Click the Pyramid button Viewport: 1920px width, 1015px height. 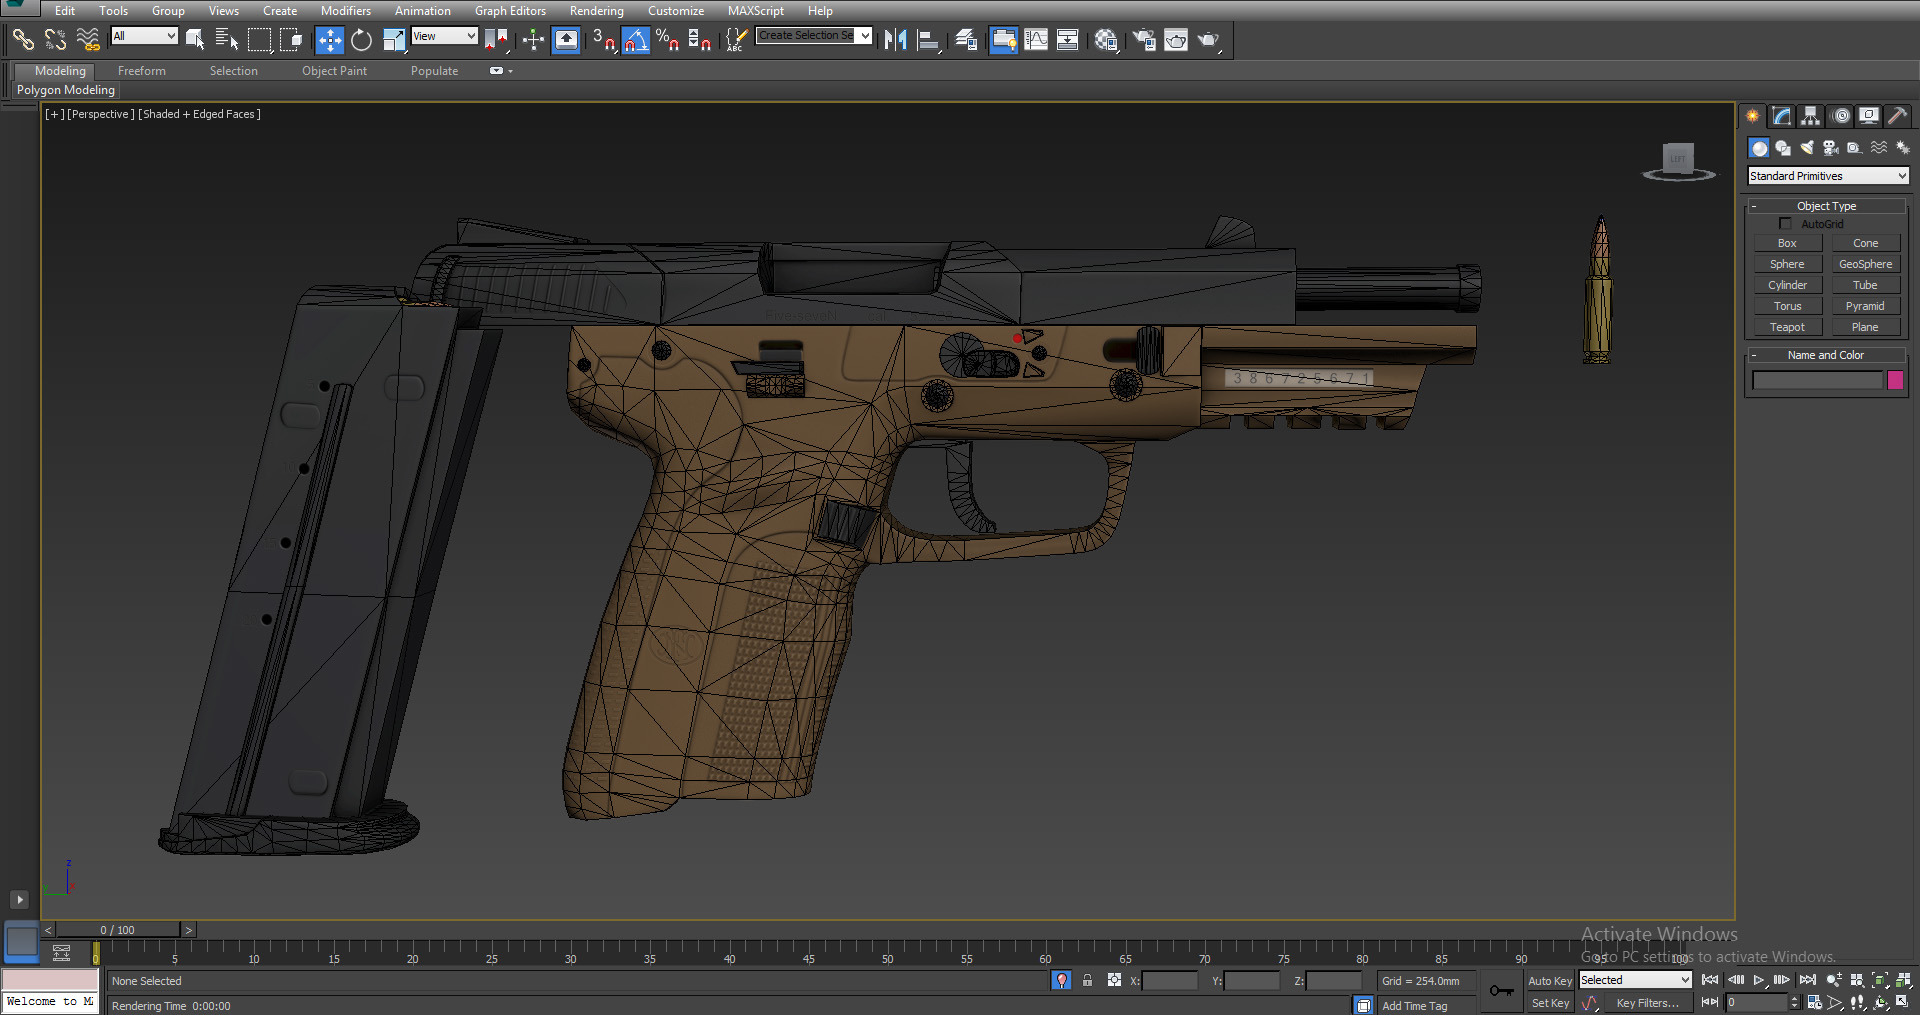tap(1865, 306)
